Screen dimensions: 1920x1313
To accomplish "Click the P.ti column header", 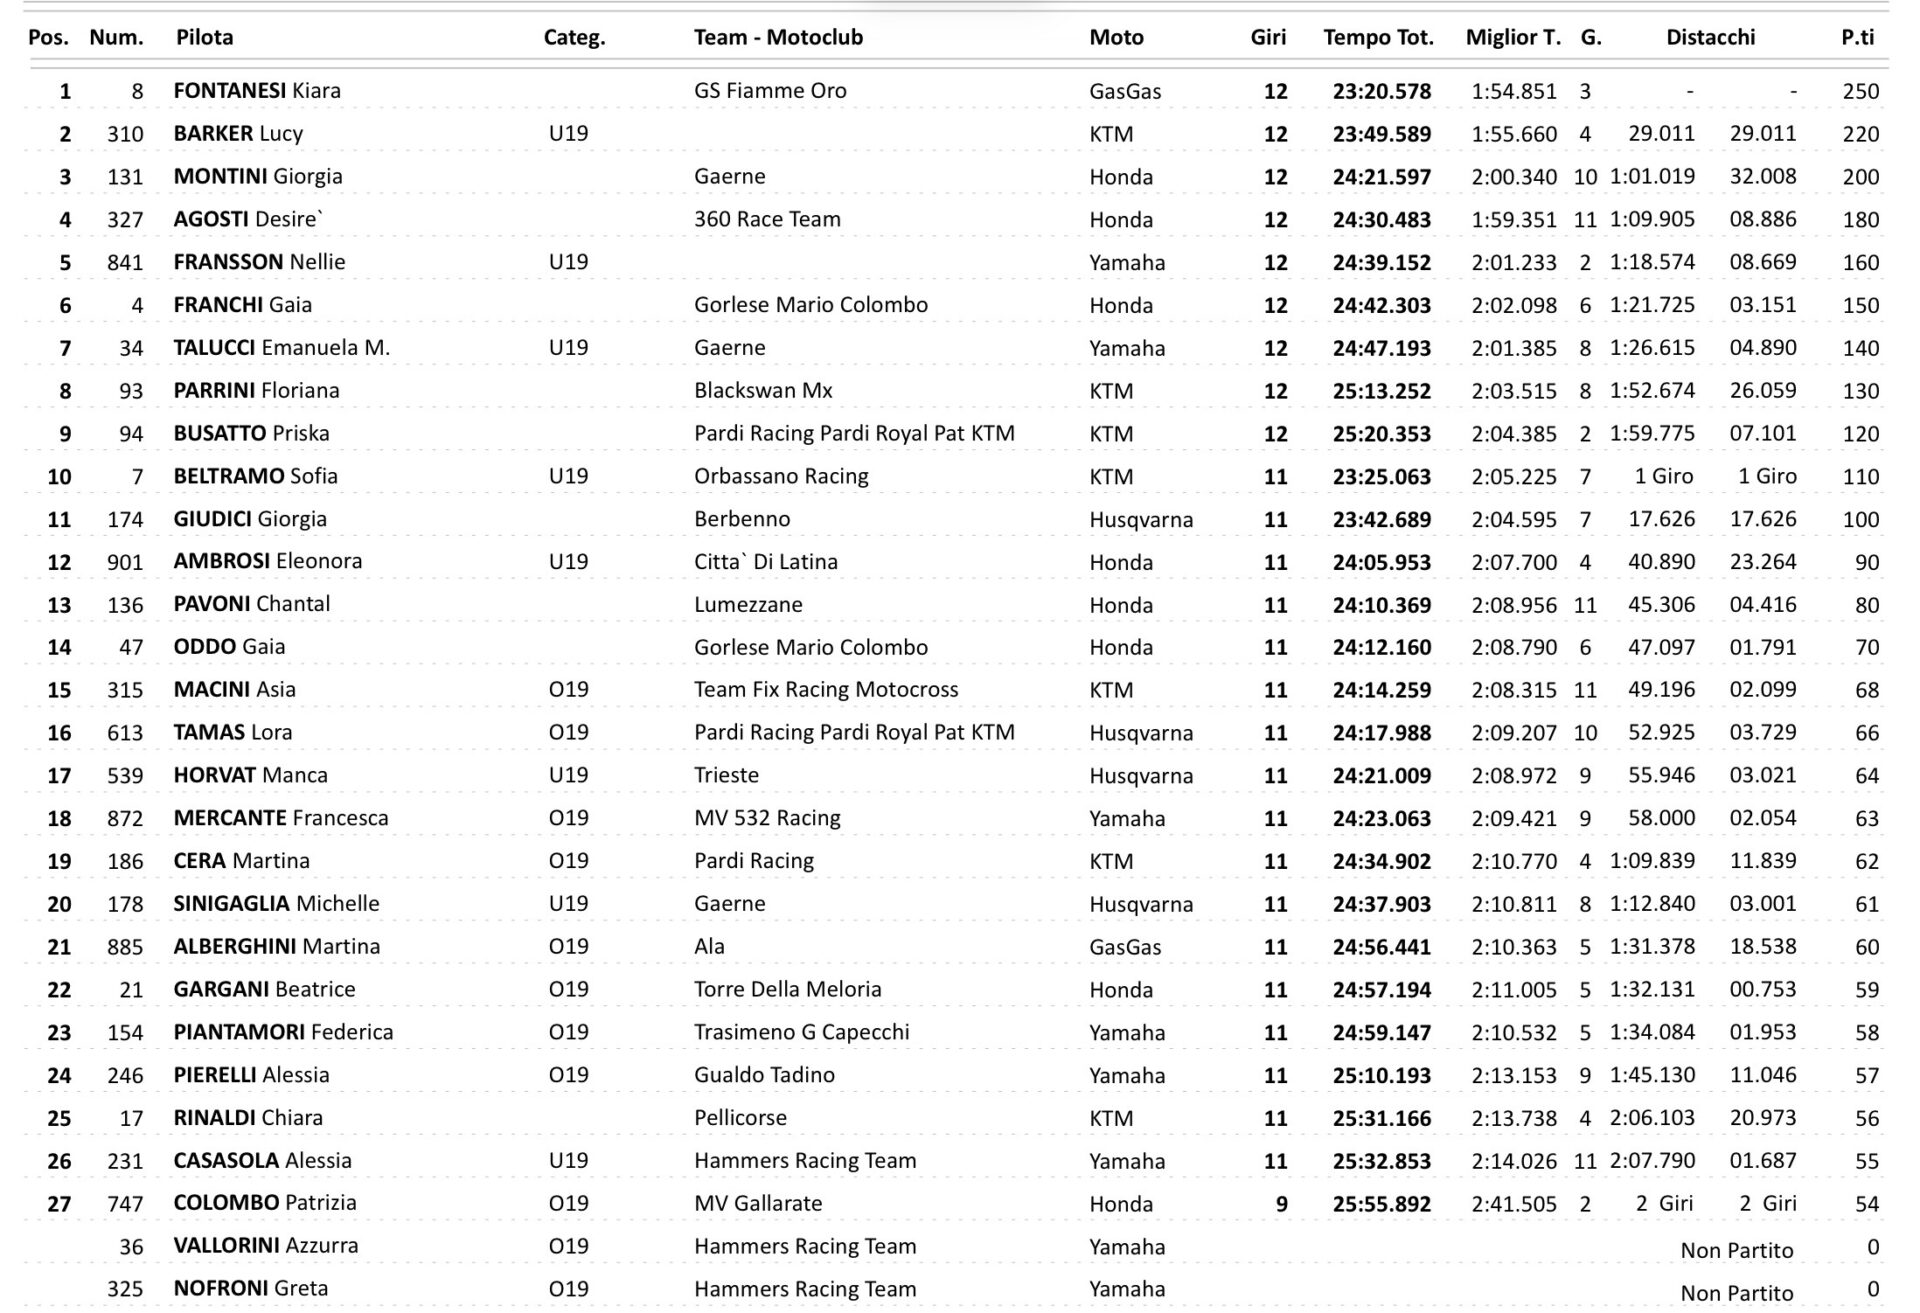I will pyautogui.click(x=1857, y=38).
